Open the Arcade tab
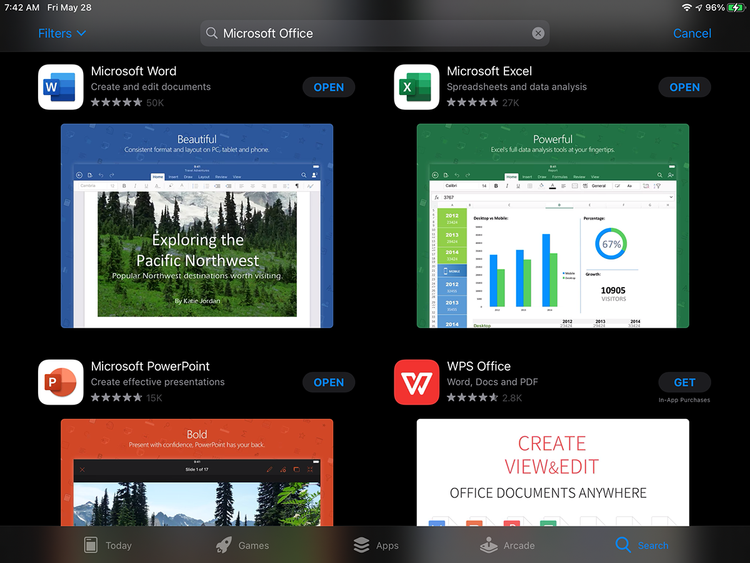 (x=507, y=545)
